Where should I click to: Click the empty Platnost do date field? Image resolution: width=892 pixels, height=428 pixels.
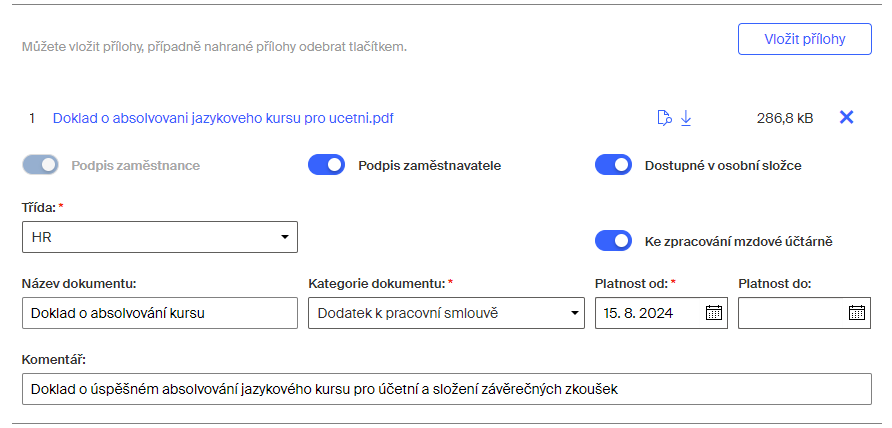pyautogui.click(x=804, y=313)
